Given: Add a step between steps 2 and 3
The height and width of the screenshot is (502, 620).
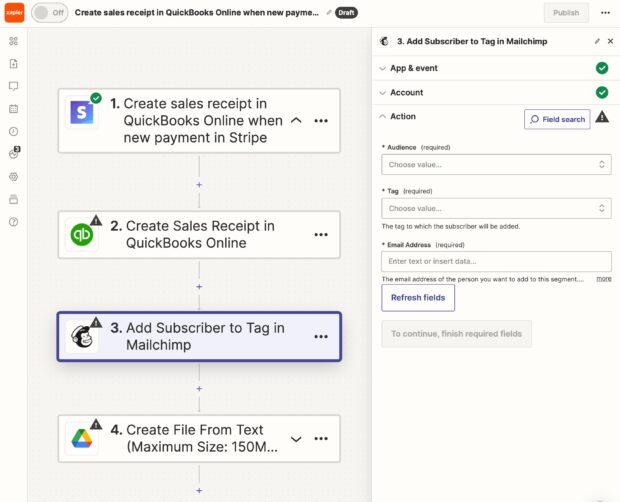Looking at the screenshot, I should (199, 287).
